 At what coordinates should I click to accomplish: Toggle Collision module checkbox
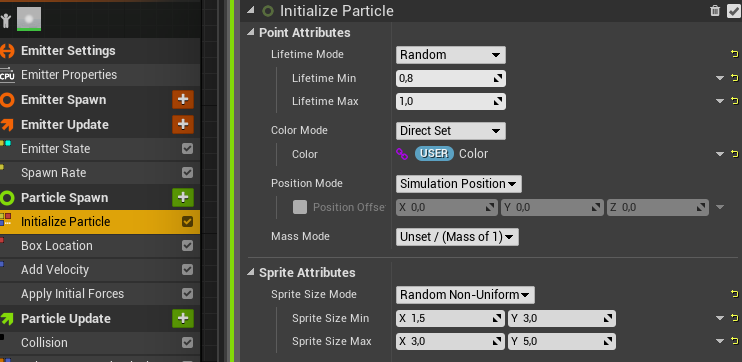click(187, 343)
